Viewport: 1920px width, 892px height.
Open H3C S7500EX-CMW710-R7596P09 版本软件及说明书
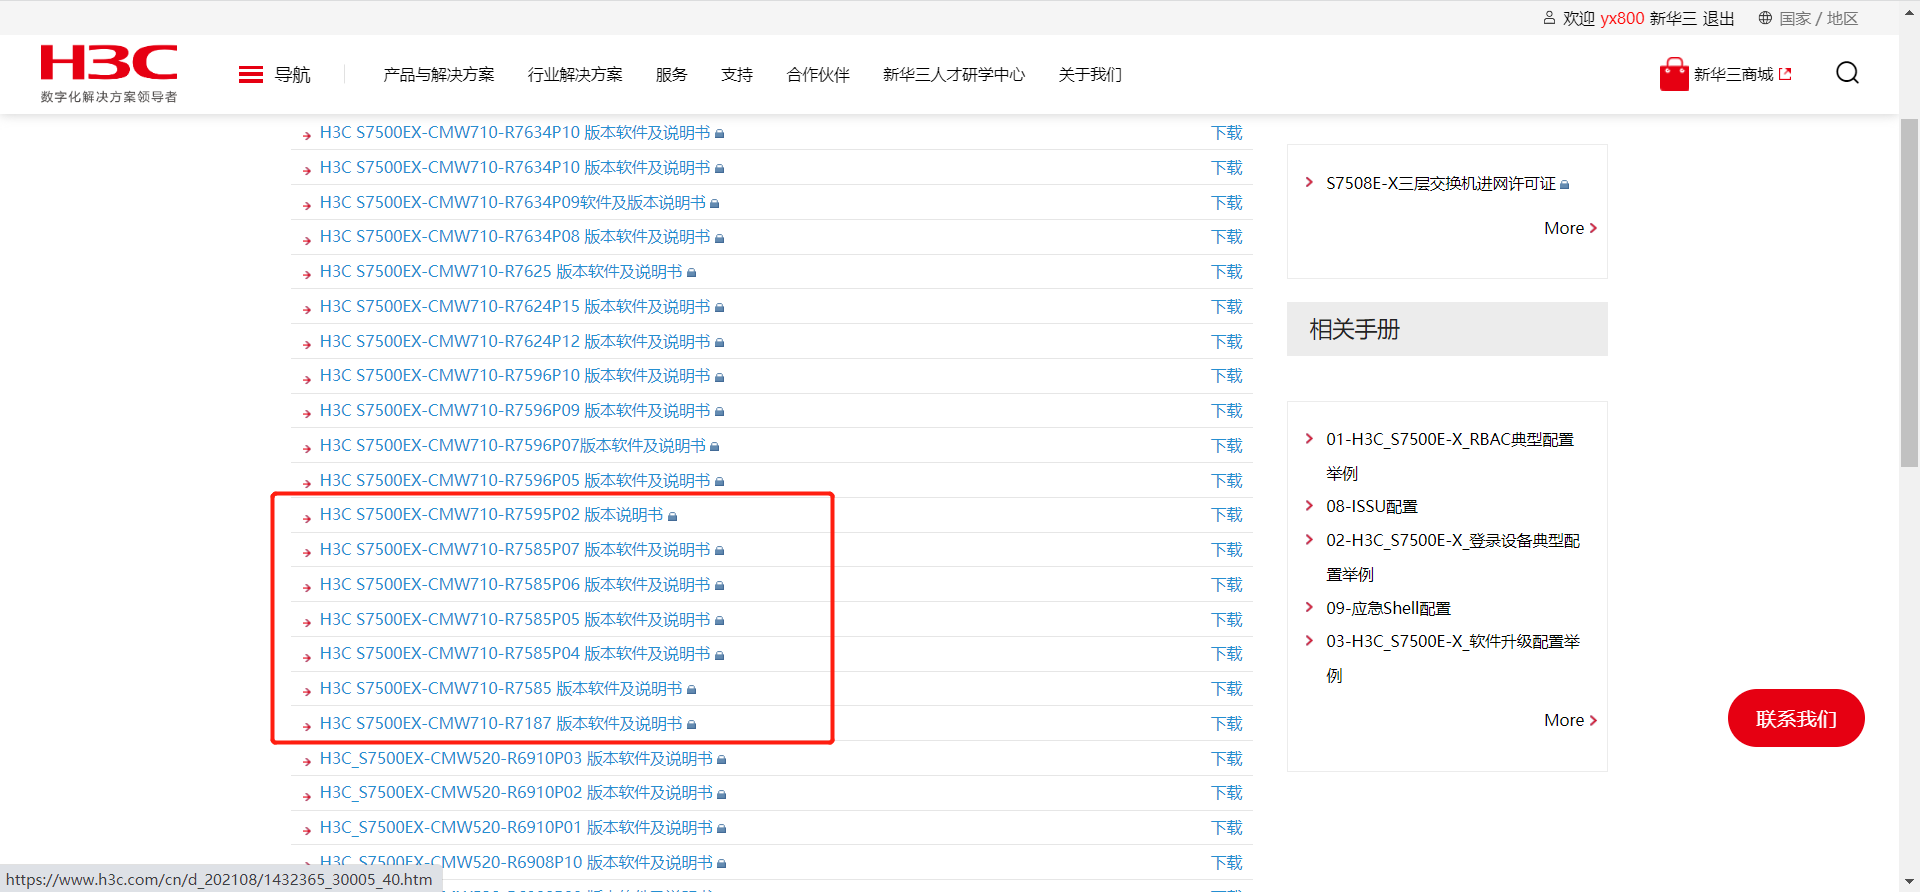[x=515, y=411]
